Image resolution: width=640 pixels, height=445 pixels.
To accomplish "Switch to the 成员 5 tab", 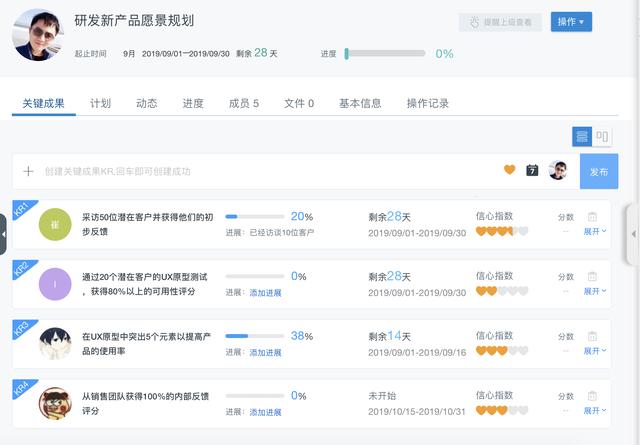I will pyautogui.click(x=244, y=103).
